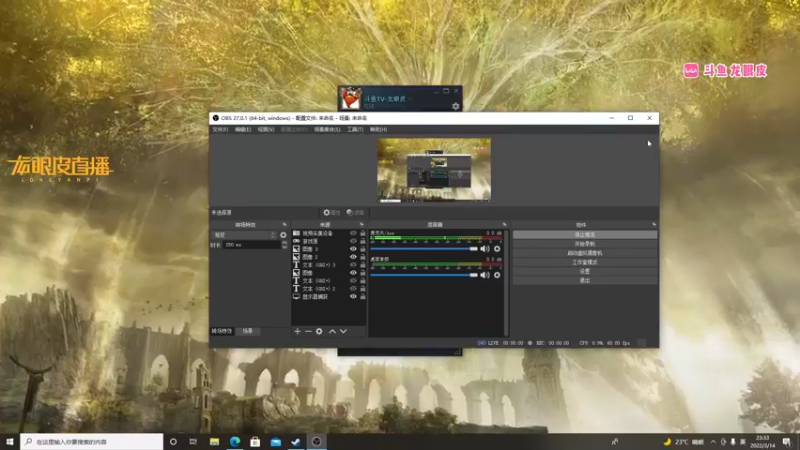The height and width of the screenshot is (450, 800).
Task: Open the 场景集合(S) menu
Action: [x=327, y=130]
